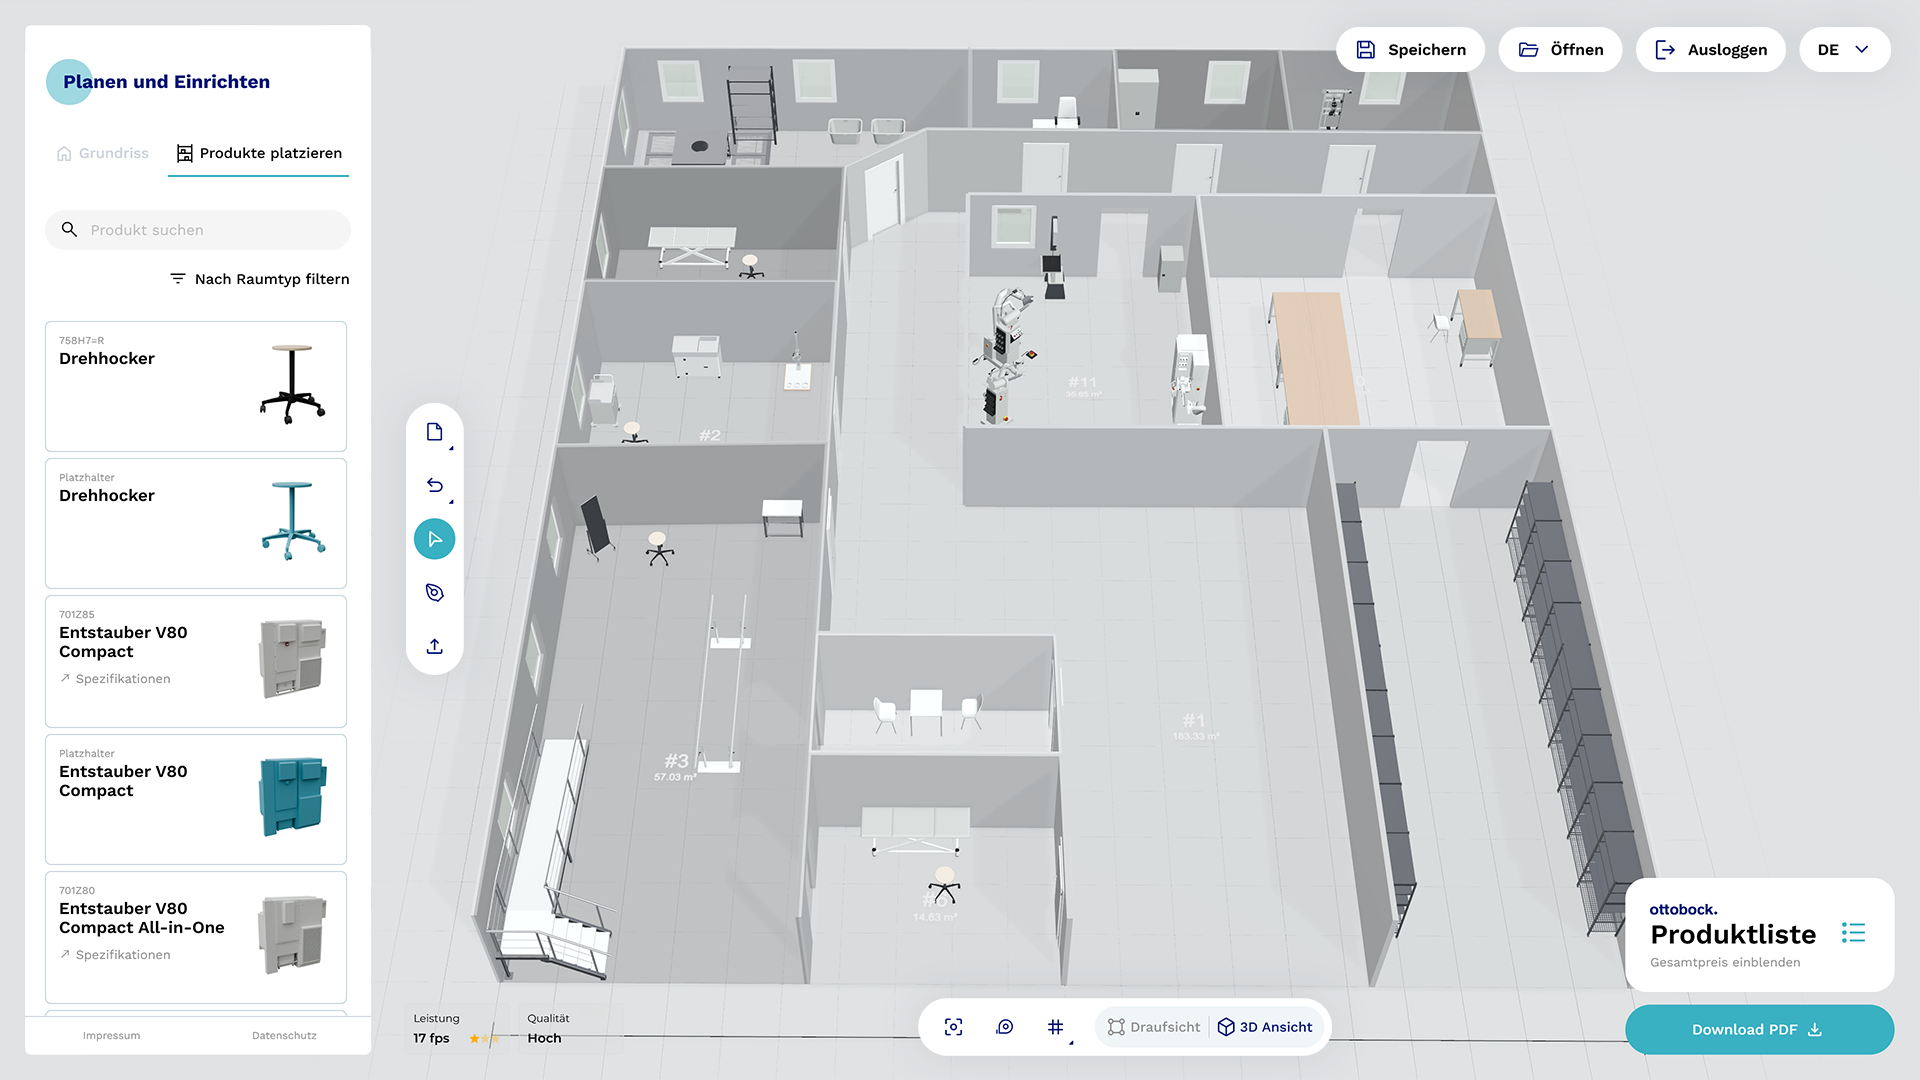Toggle Gesamtpreis einblenden
This screenshot has height=1080, width=1920.
click(x=1724, y=962)
